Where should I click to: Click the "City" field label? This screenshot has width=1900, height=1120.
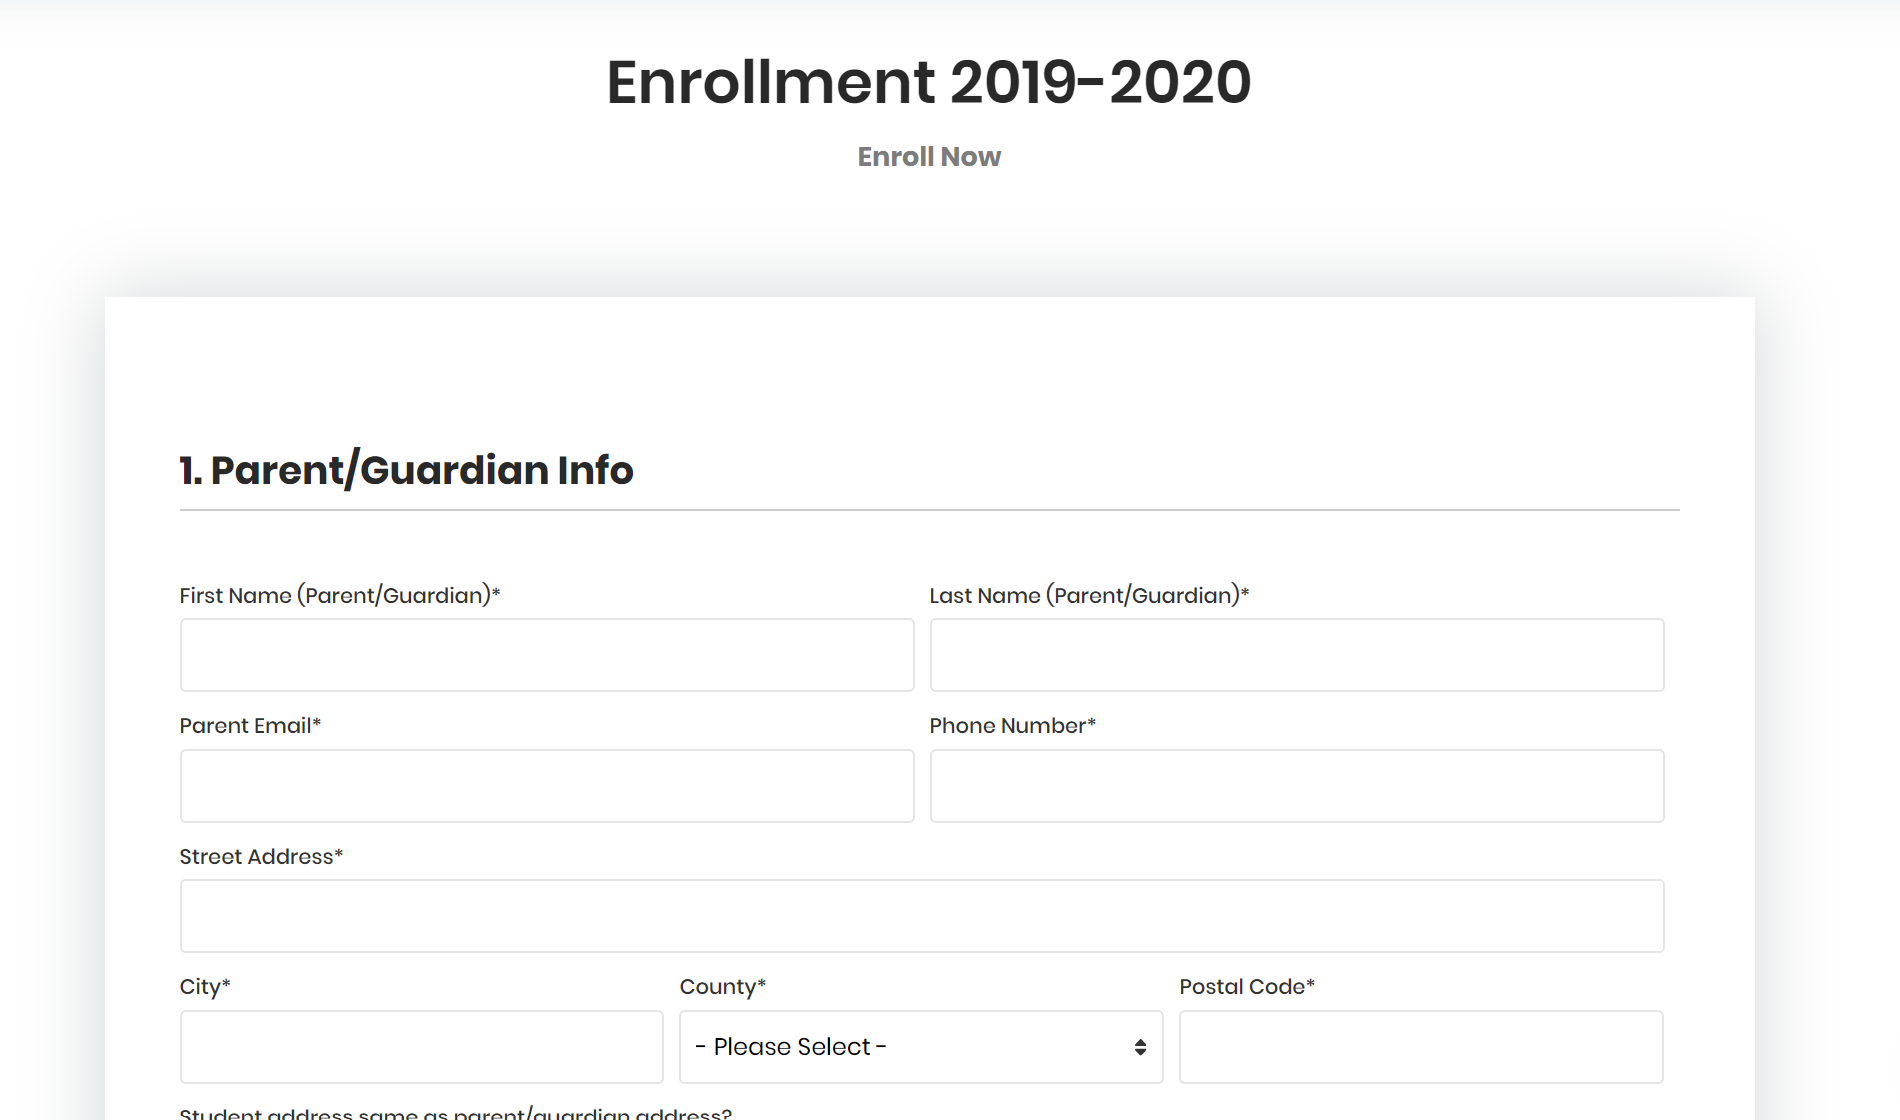tap(205, 987)
